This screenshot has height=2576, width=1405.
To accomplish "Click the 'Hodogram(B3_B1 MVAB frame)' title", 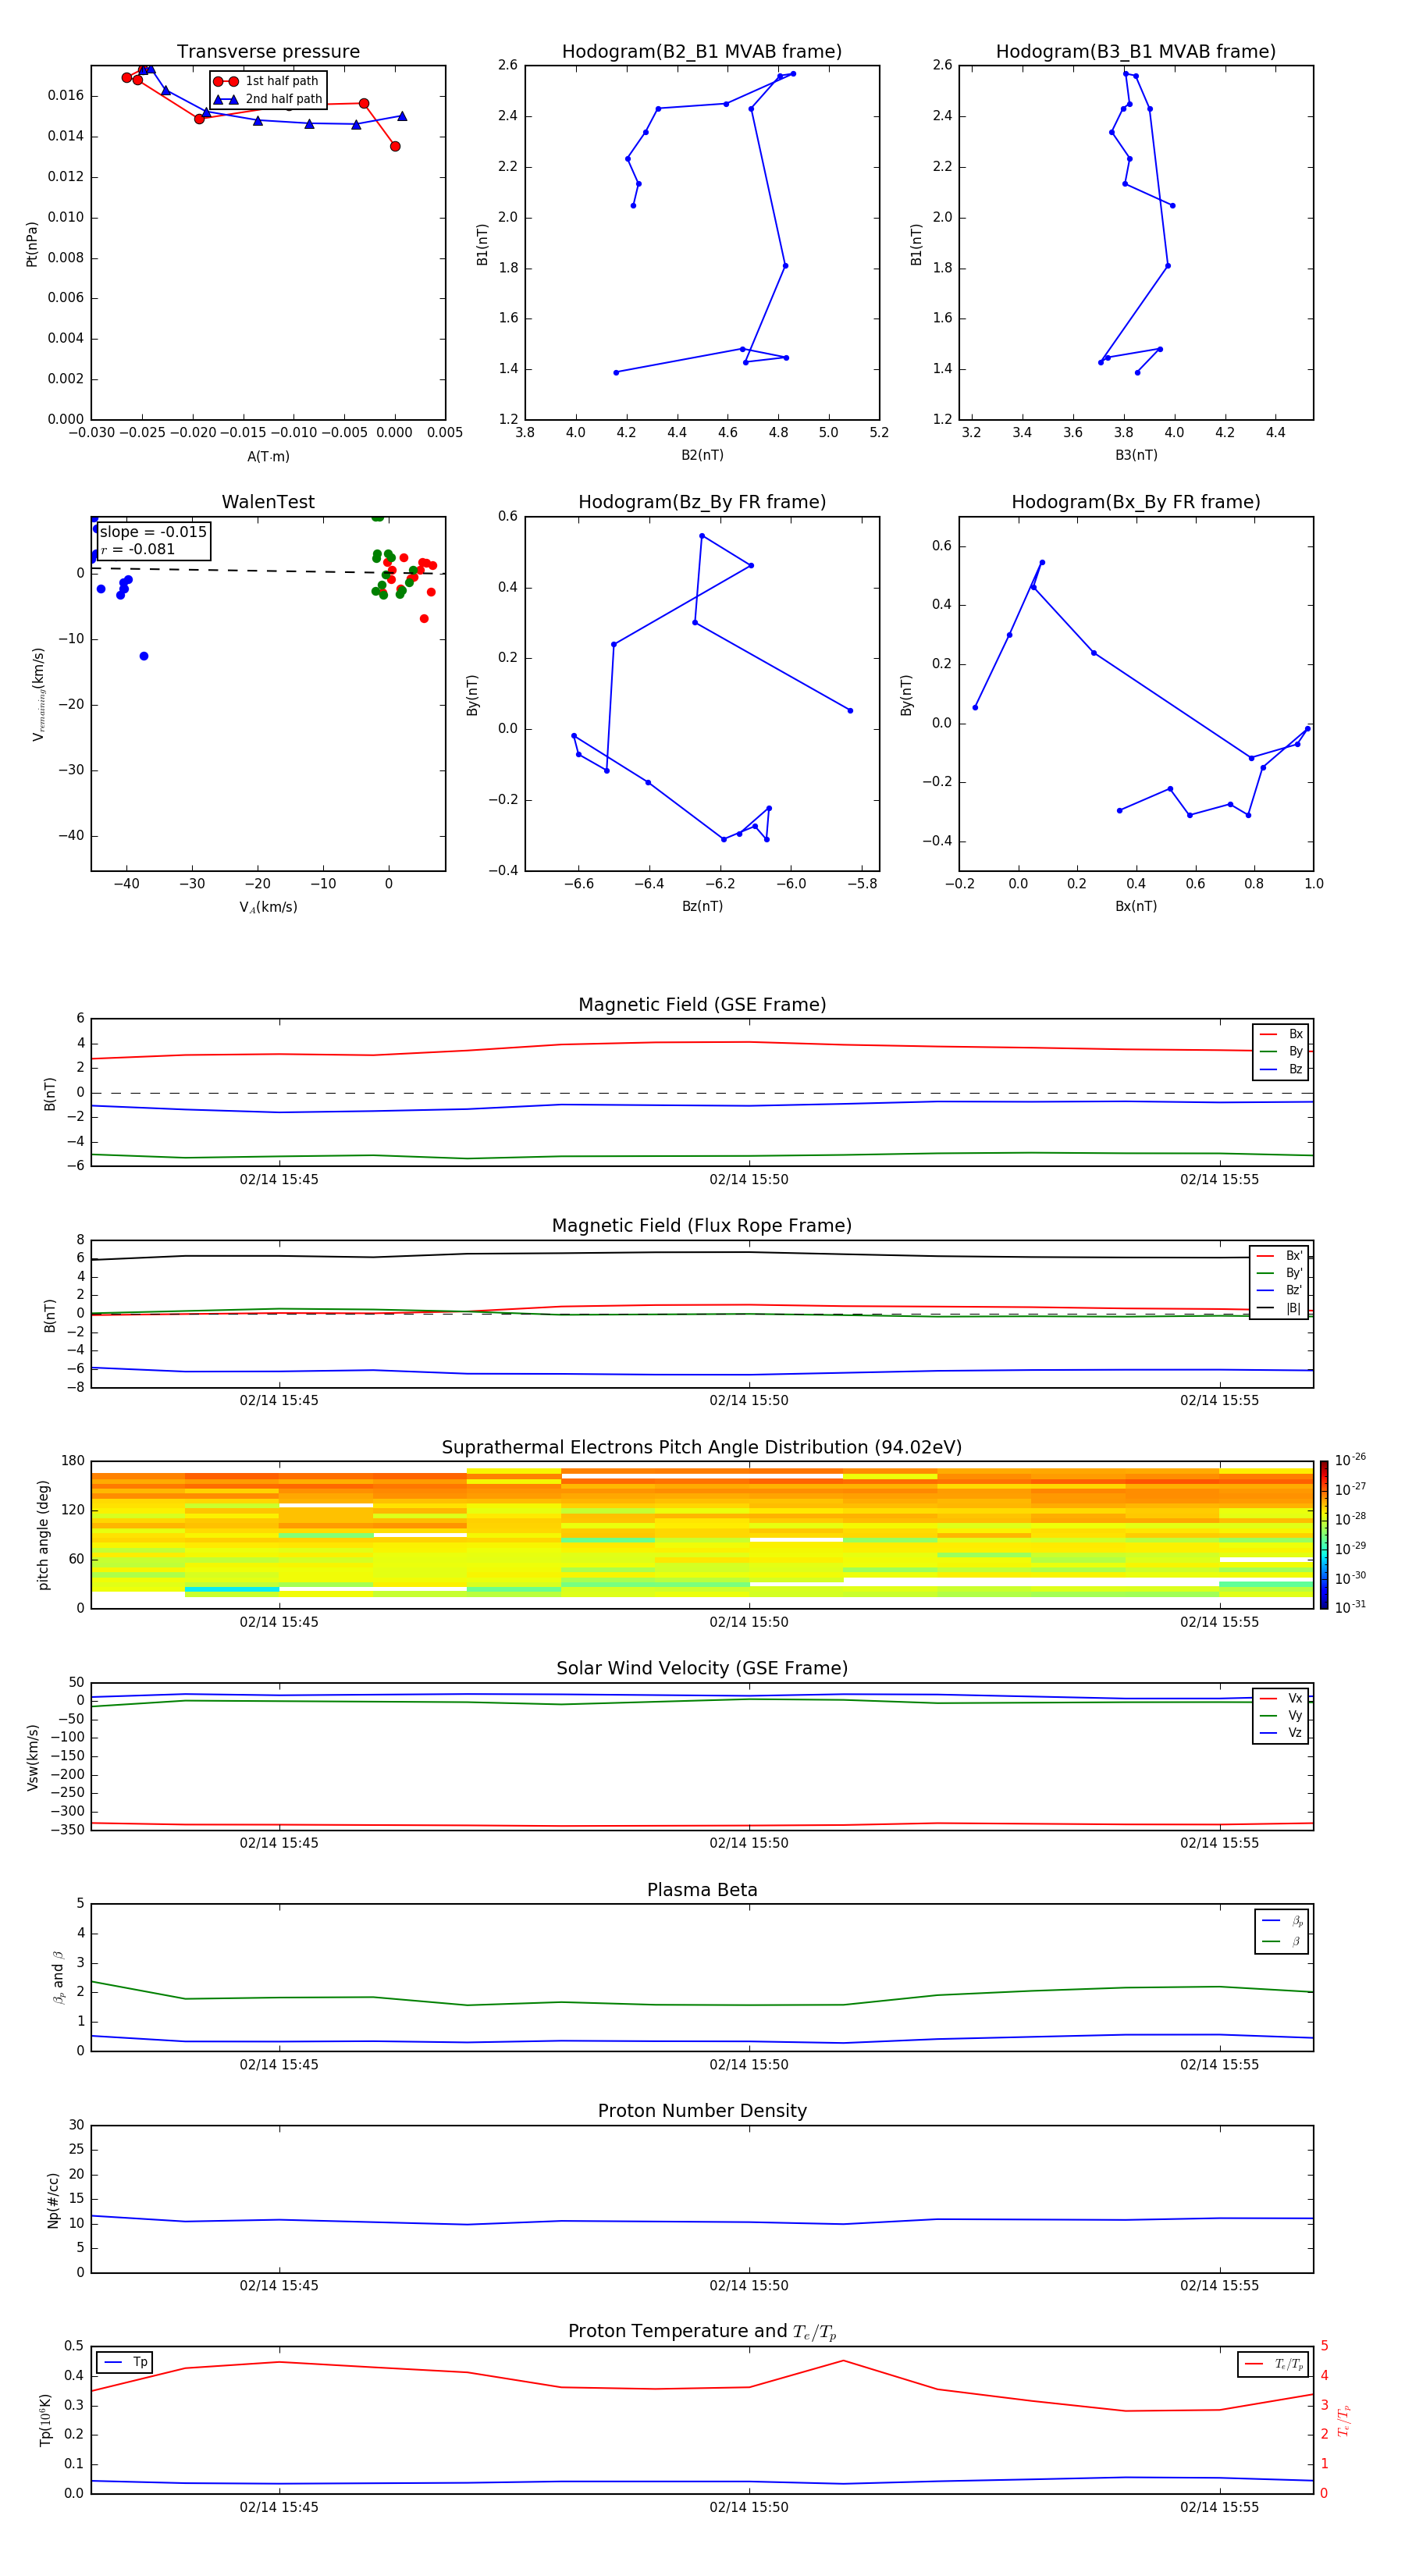I will pos(1136,52).
